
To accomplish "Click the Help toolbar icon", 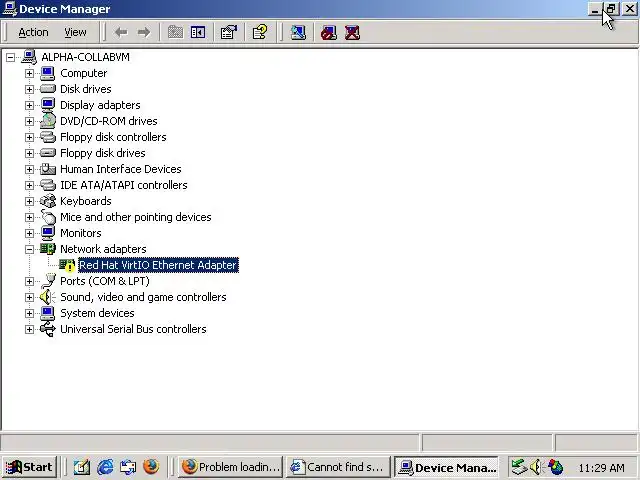I will pos(260,32).
